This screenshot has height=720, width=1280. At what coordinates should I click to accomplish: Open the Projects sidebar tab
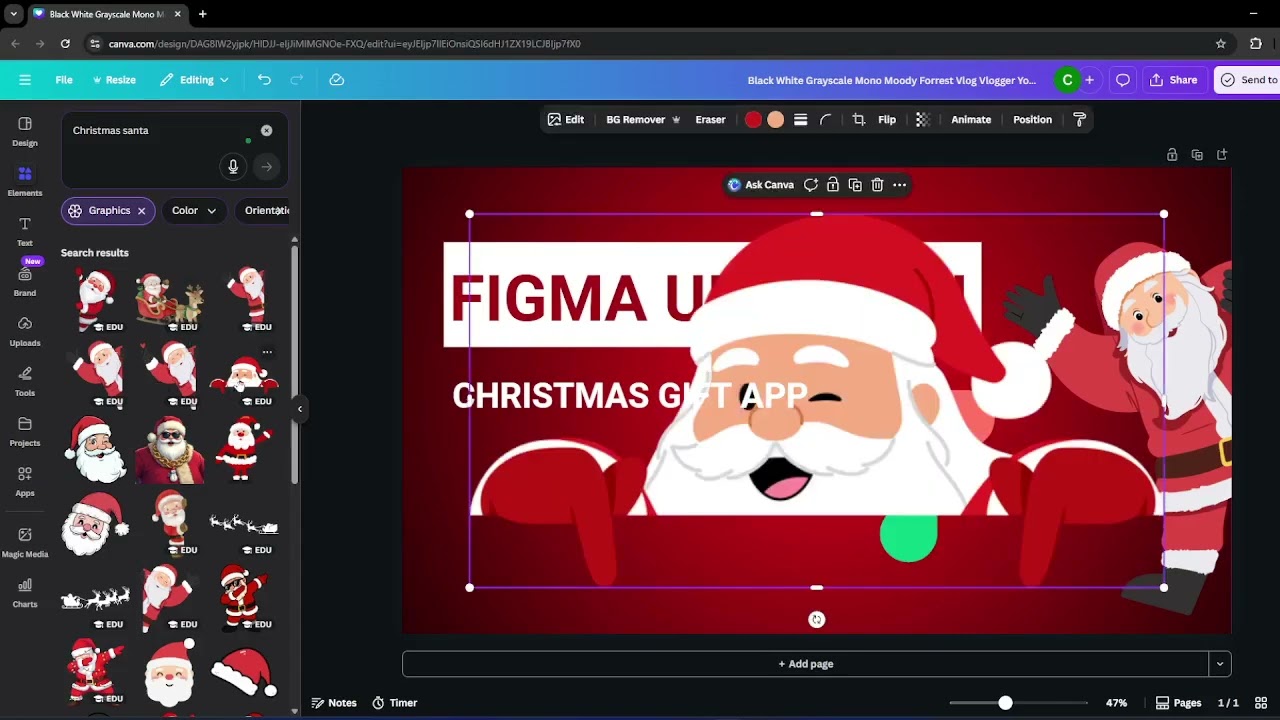click(x=25, y=431)
